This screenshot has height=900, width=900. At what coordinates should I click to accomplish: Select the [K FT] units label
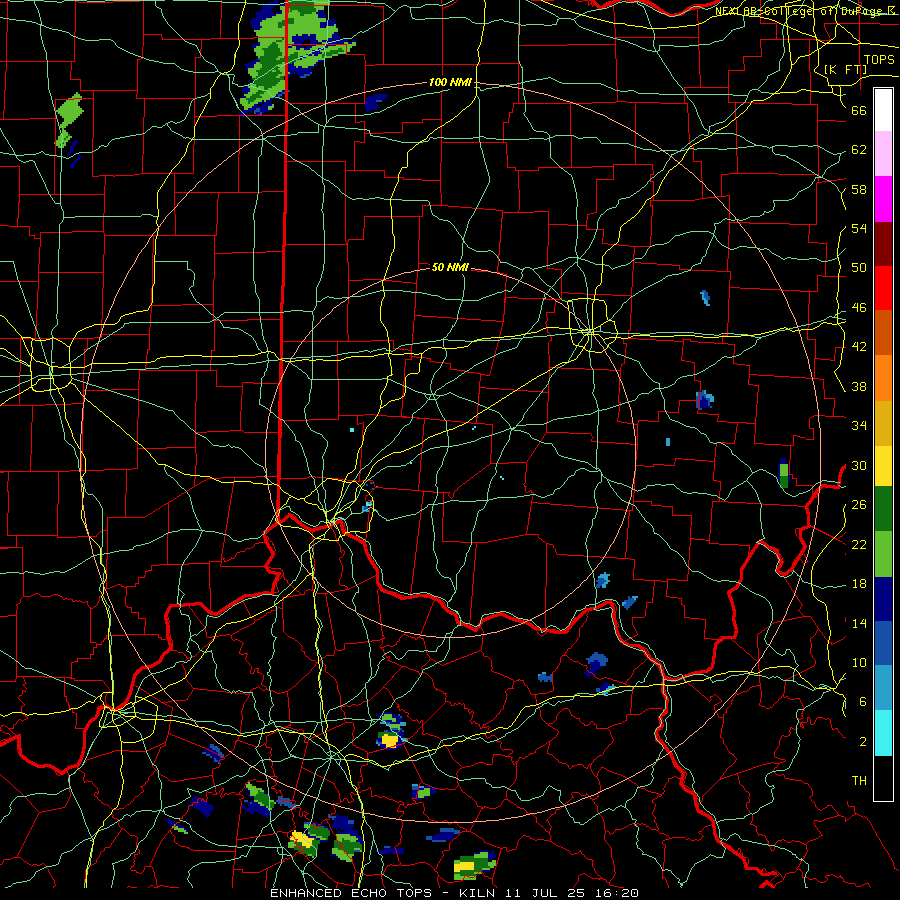[846, 70]
